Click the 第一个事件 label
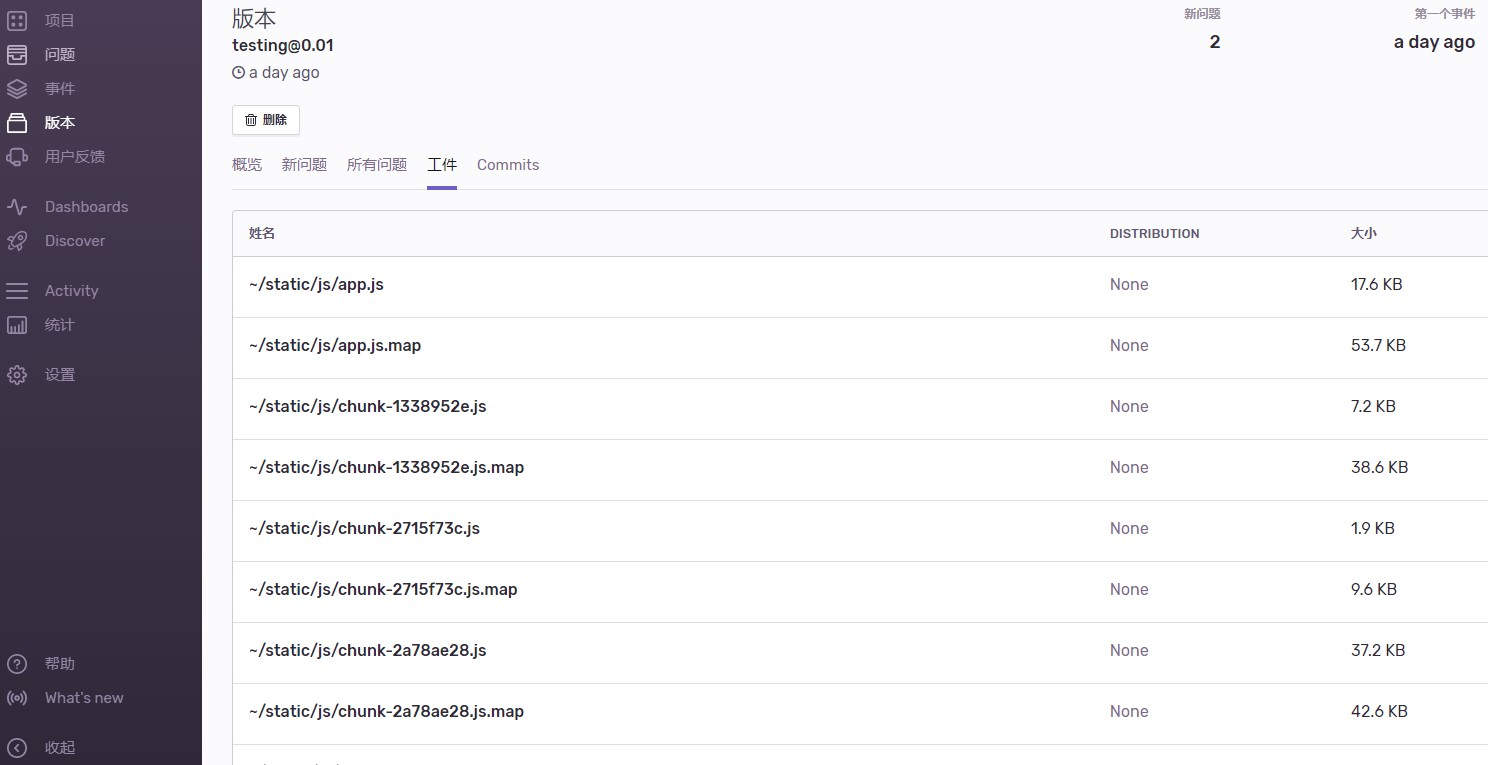This screenshot has width=1488, height=765. [1445, 14]
